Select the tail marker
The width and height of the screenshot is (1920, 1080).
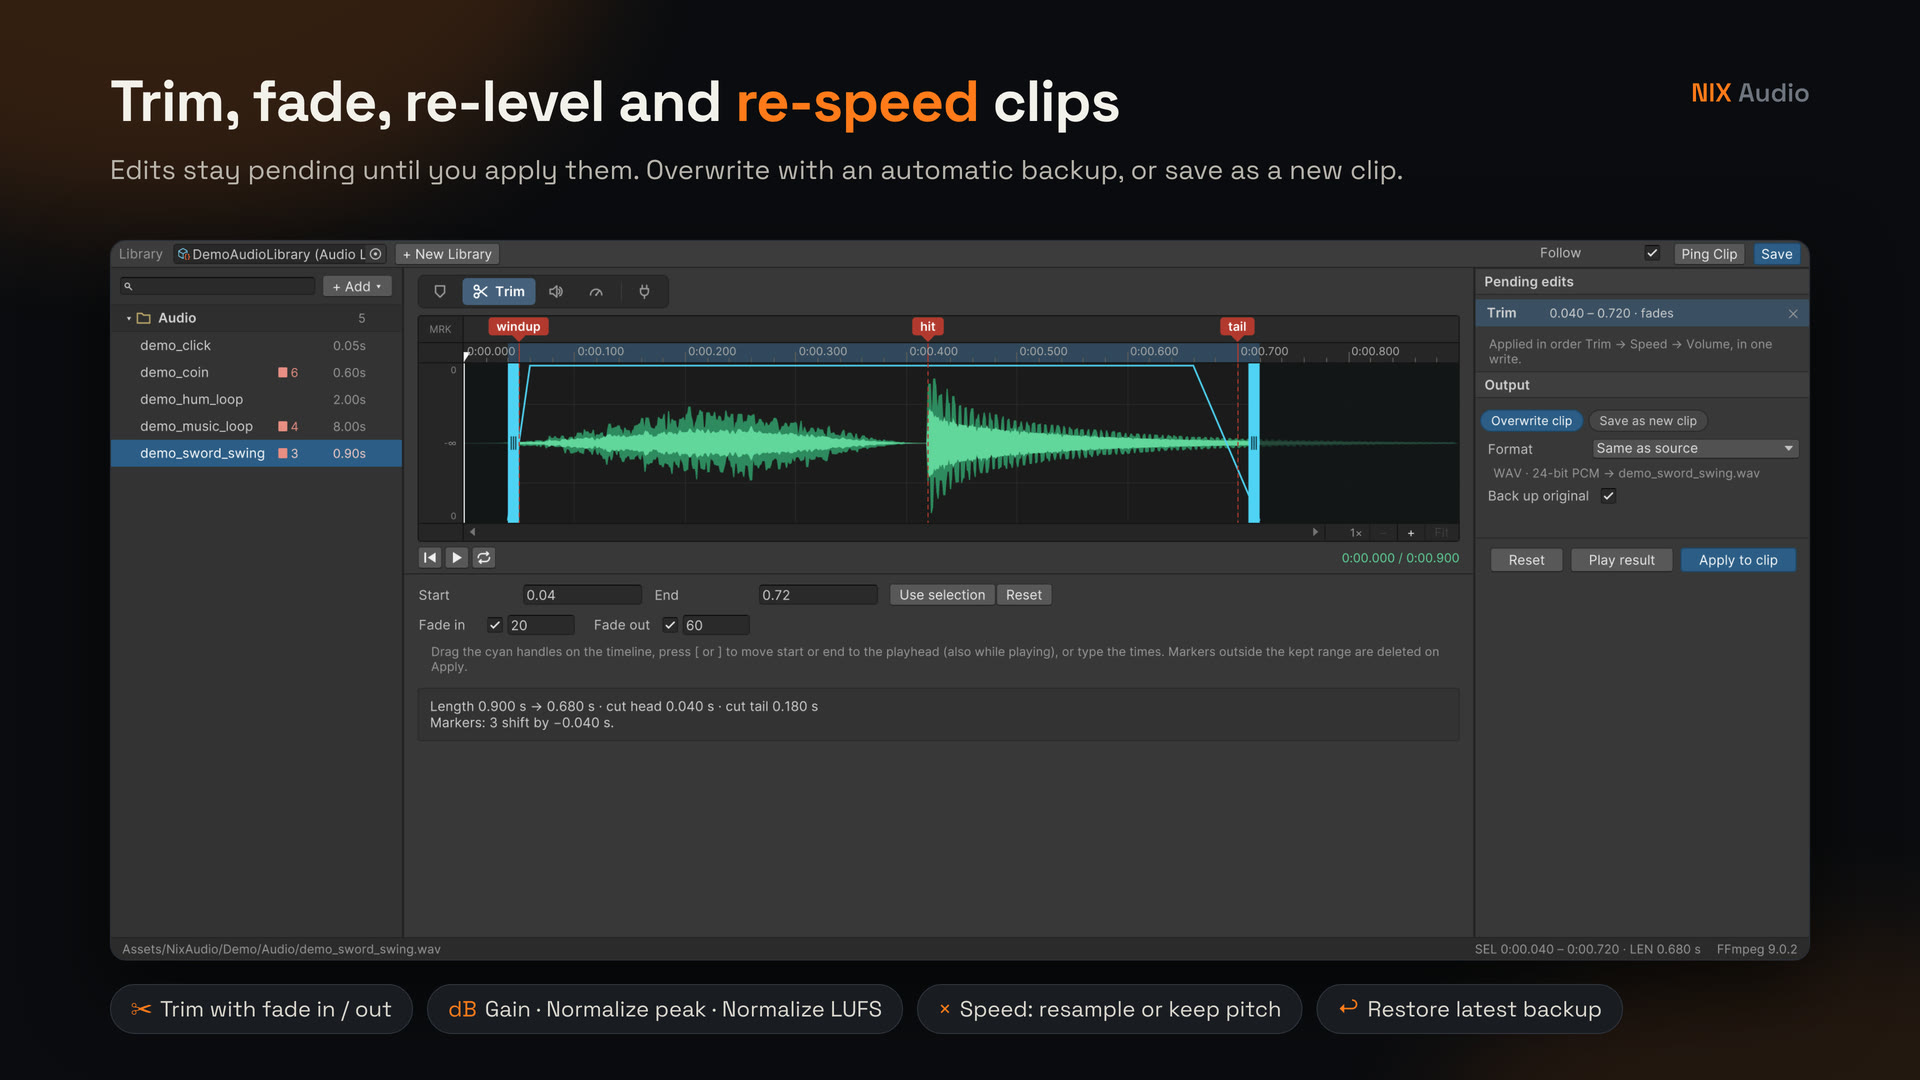1237,327
